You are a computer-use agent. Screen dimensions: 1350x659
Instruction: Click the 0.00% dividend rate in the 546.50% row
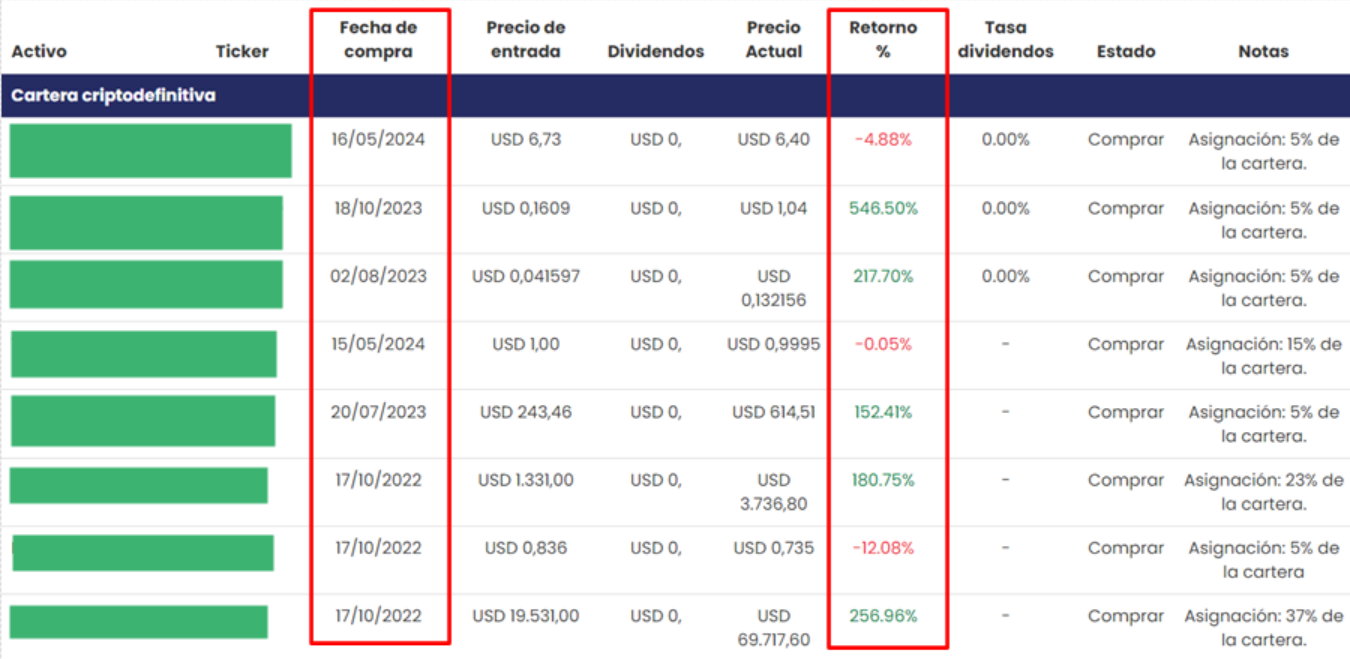1005,208
